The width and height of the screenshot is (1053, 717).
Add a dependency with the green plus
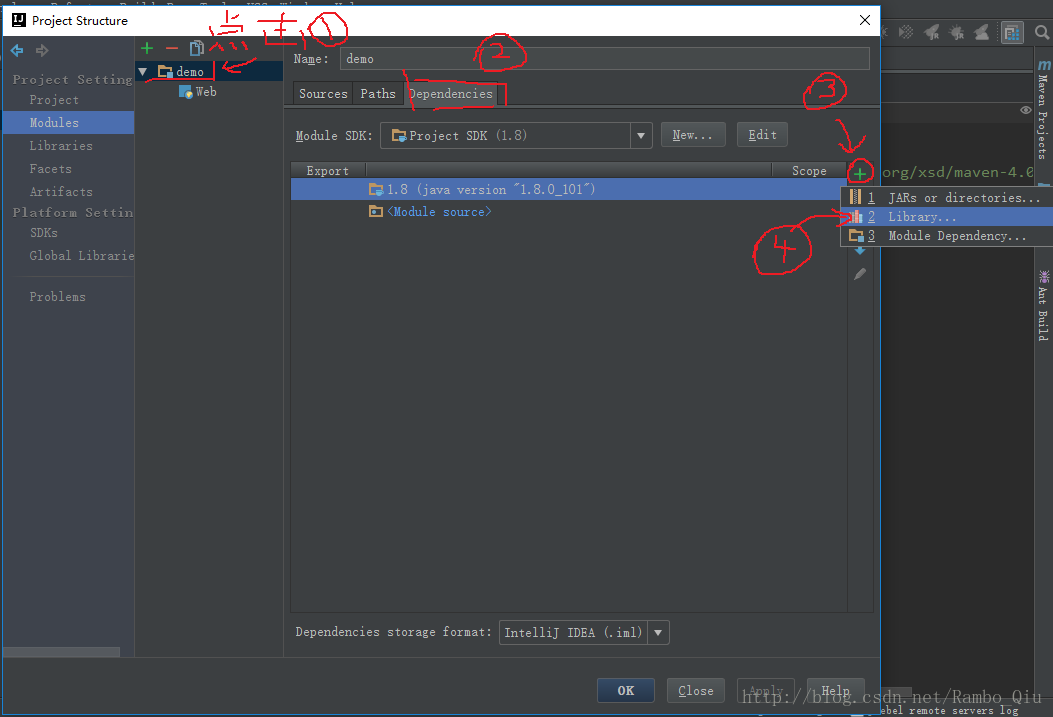[x=860, y=174]
